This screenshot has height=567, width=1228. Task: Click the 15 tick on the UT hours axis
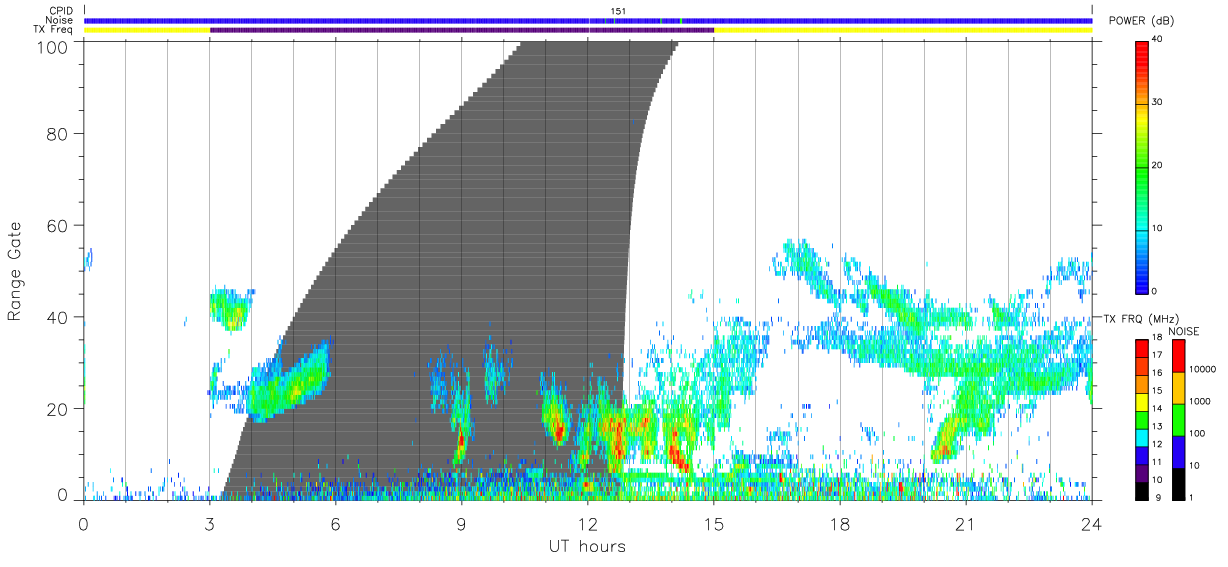point(714,523)
